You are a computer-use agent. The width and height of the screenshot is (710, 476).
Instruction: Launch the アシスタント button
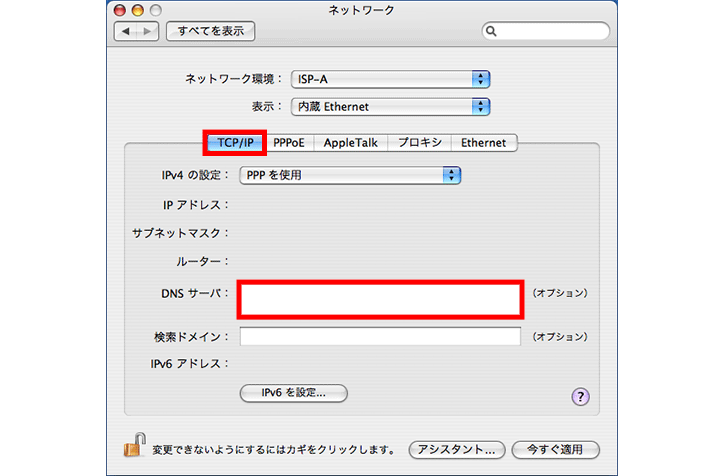coord(457,449)
